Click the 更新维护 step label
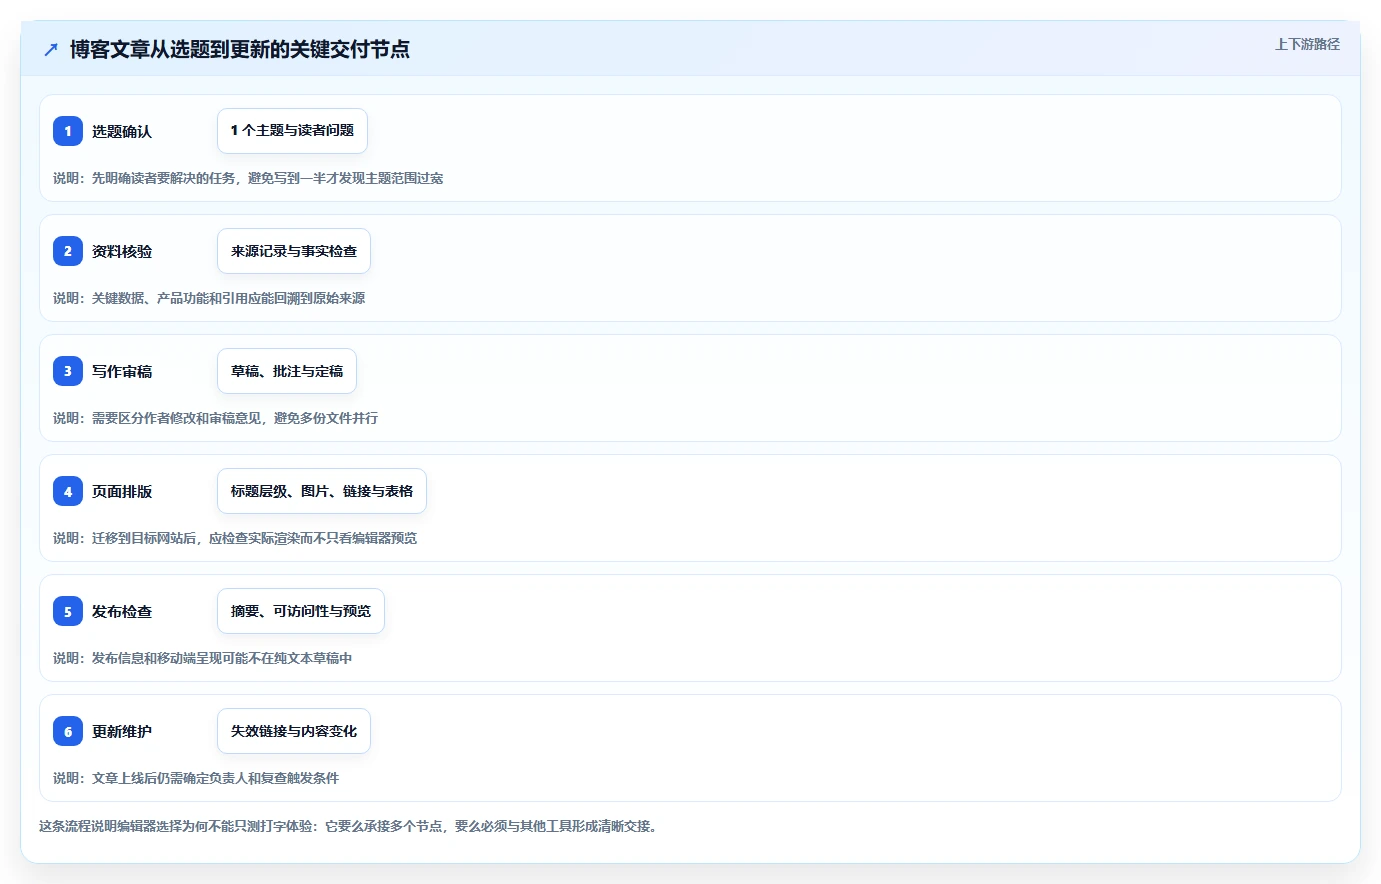 tap(122, 731)
